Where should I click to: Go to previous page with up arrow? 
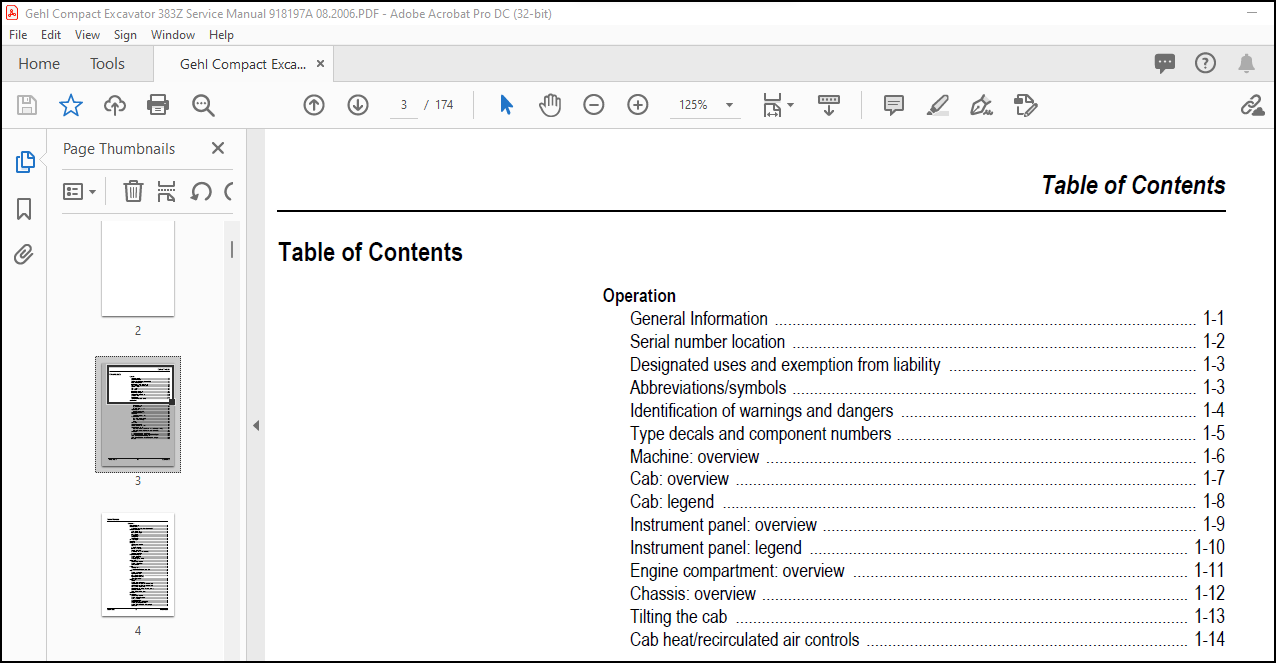314,105
